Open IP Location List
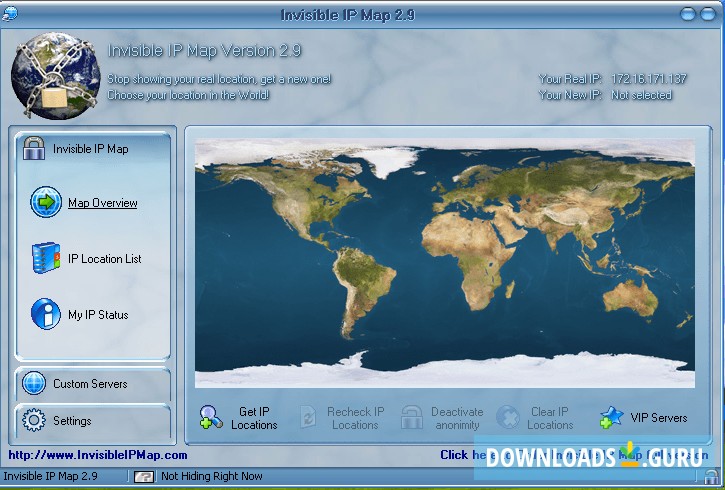The height and width of the screenshot is (490, 725). [x=104, y=259]
